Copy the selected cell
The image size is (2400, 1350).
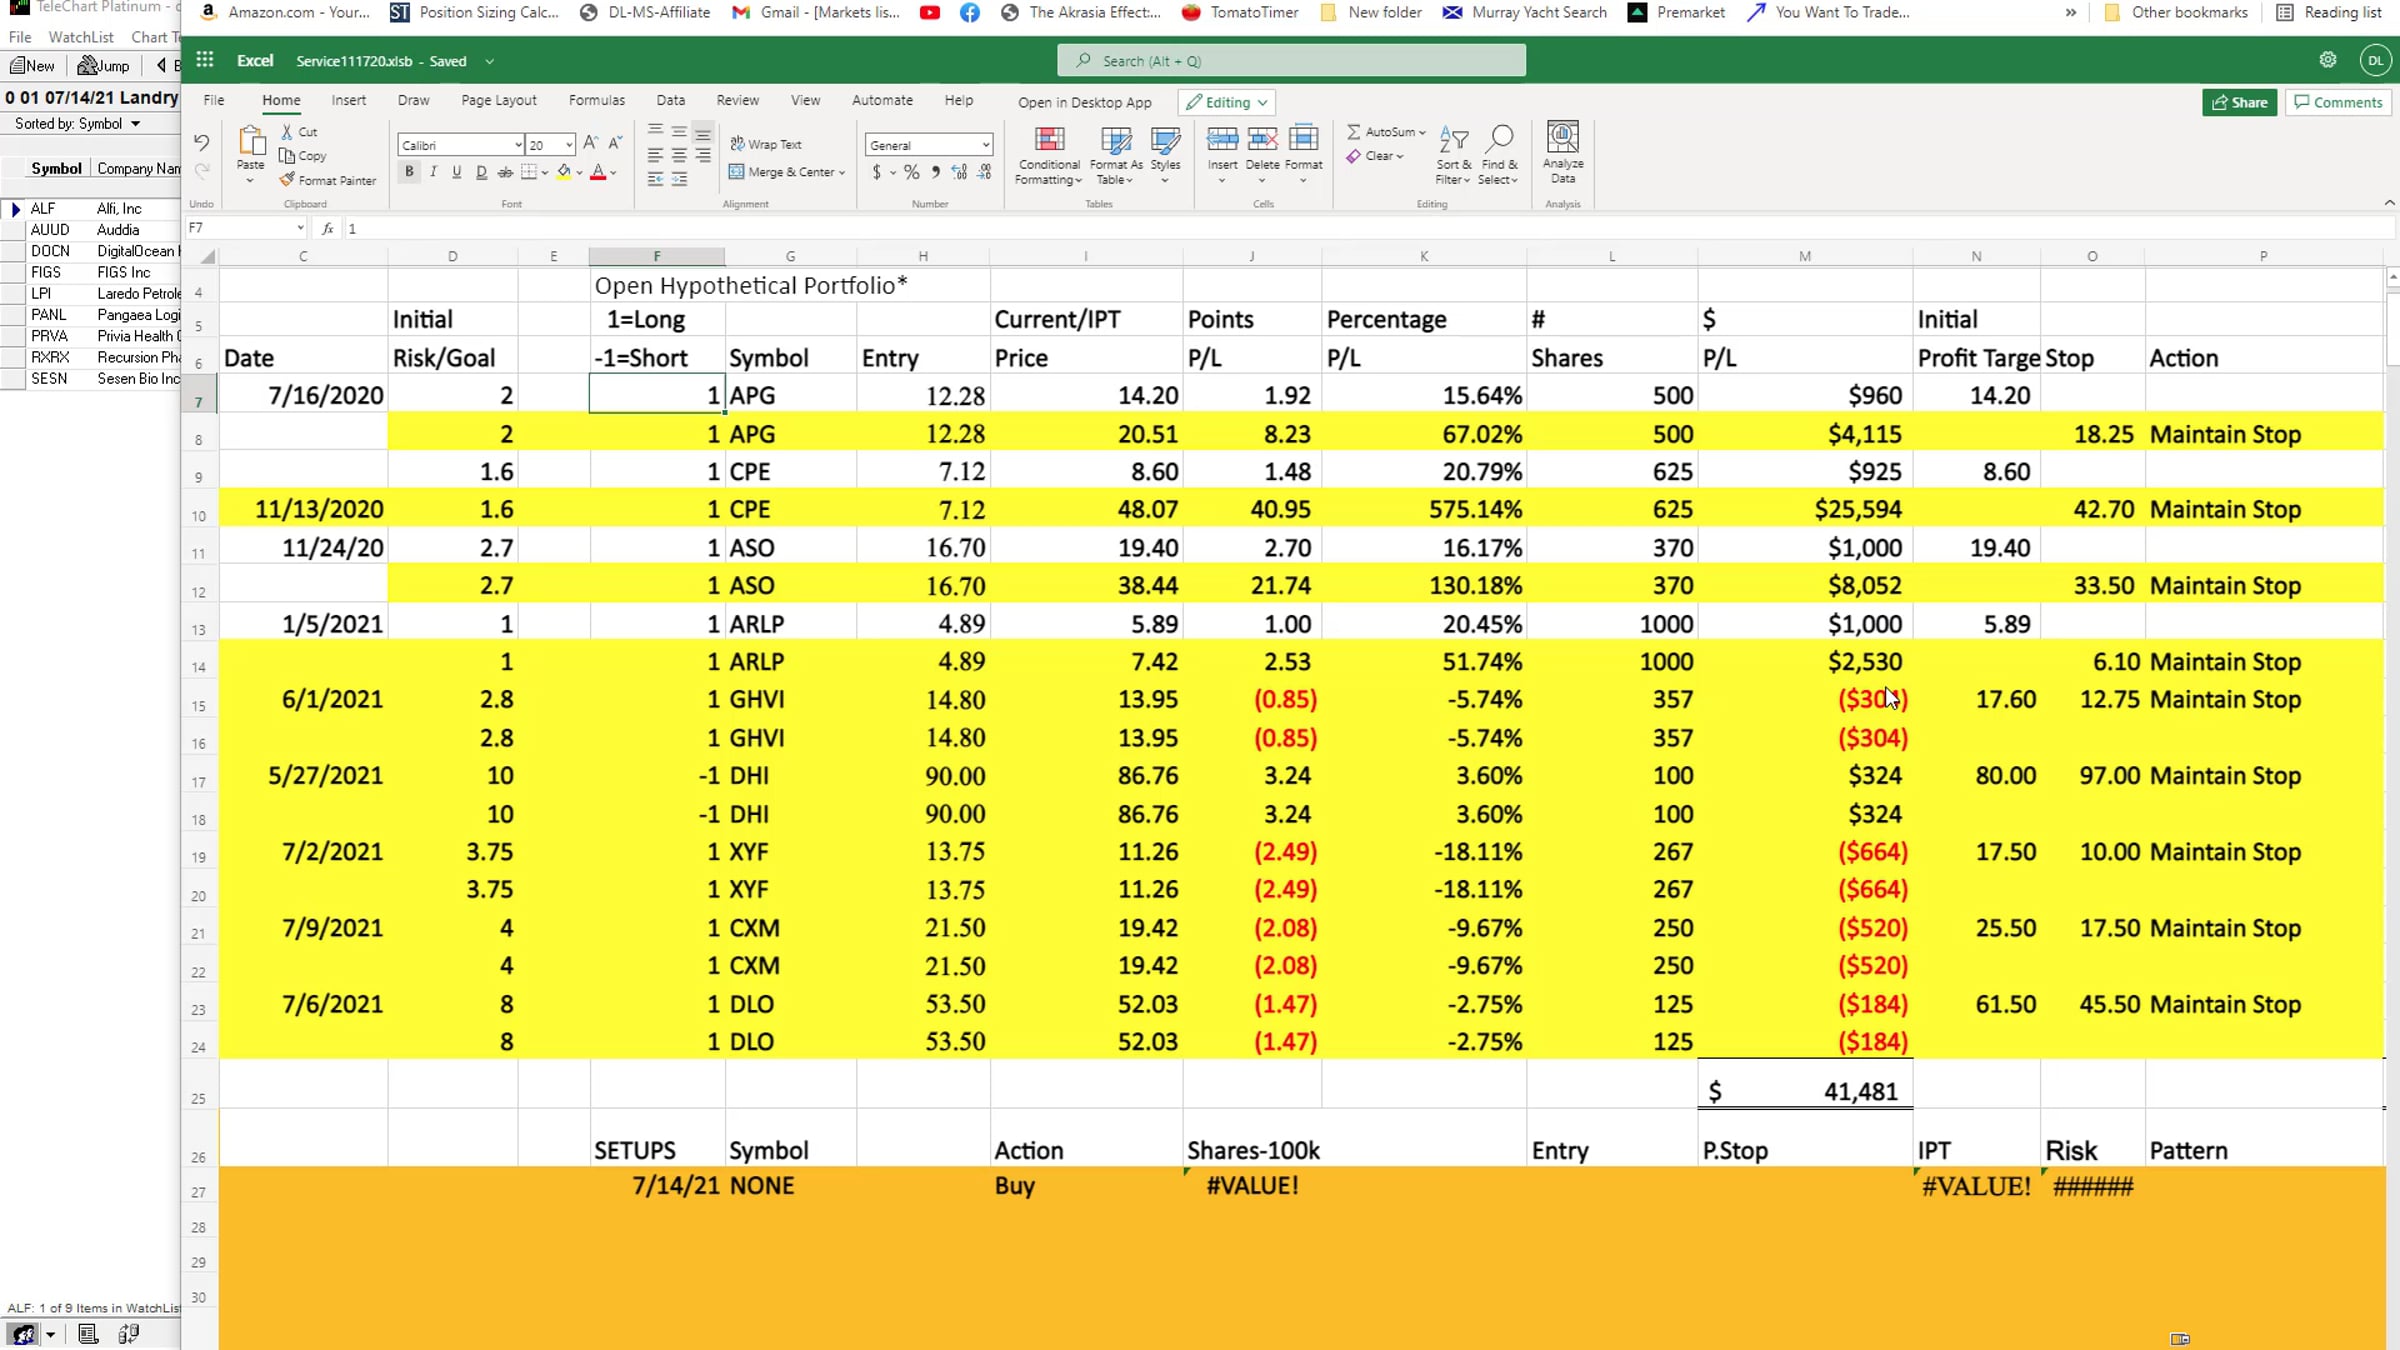coord(303,156)
